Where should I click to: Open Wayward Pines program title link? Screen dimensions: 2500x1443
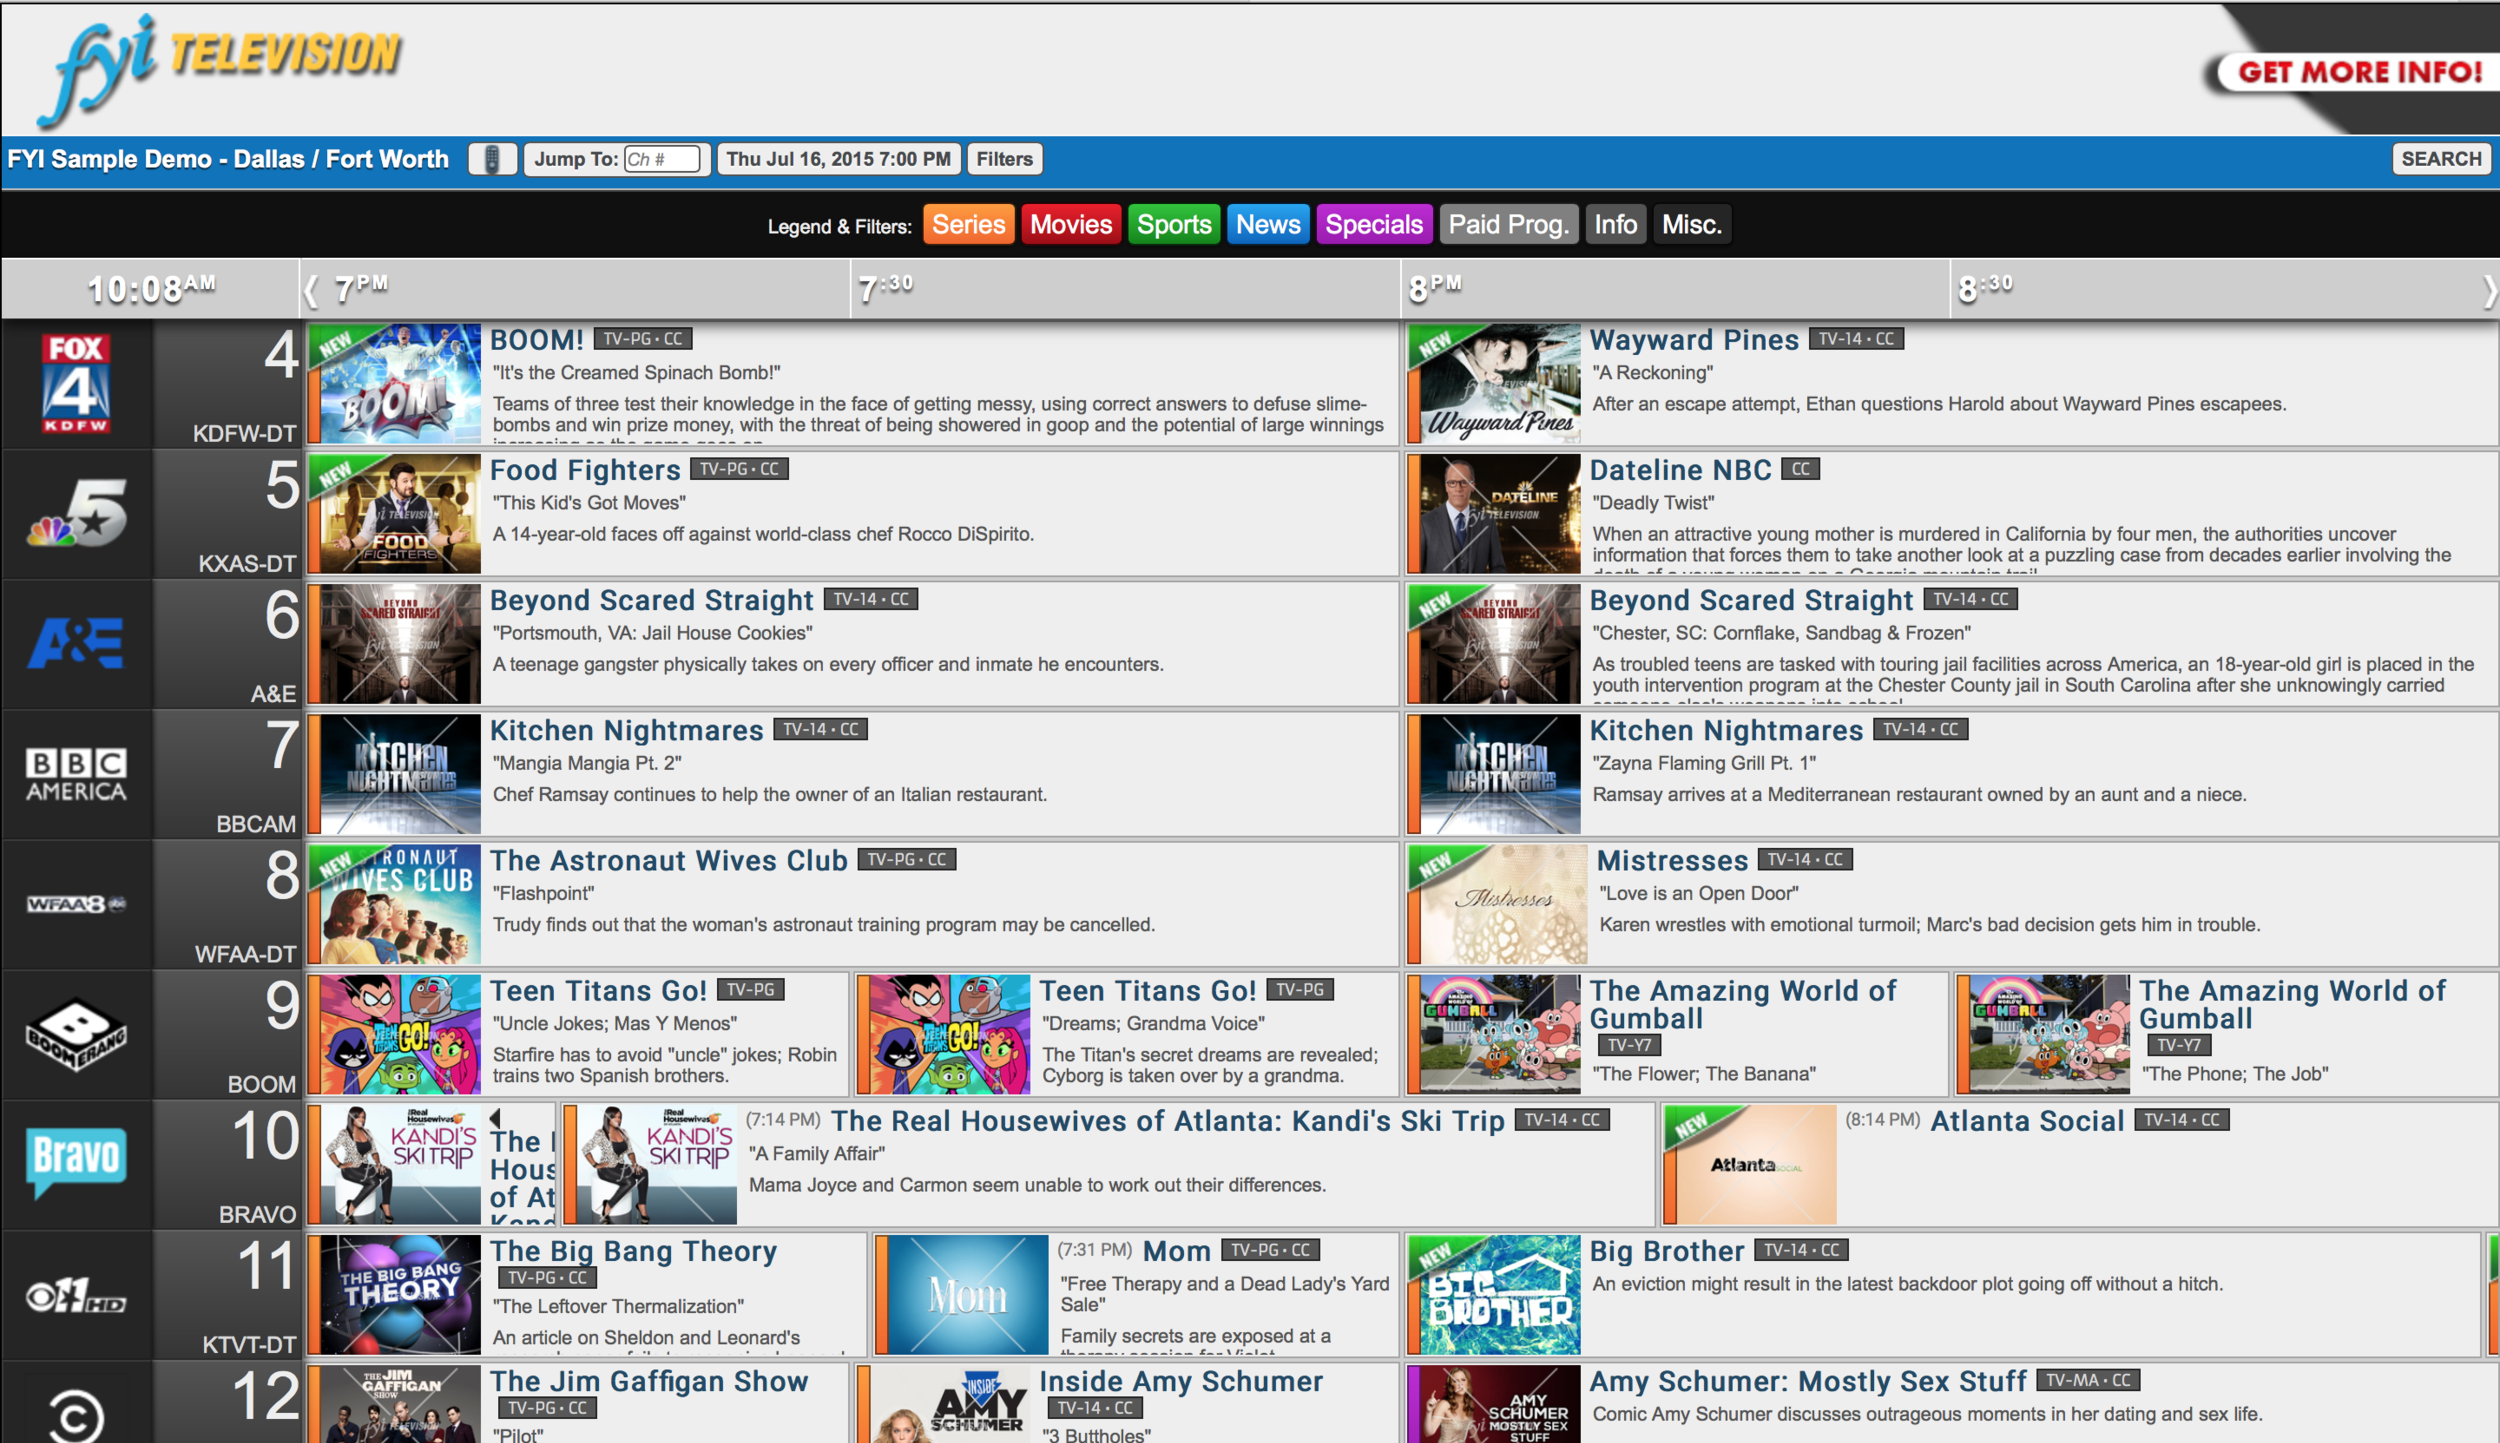click(x=1694, y=340)
